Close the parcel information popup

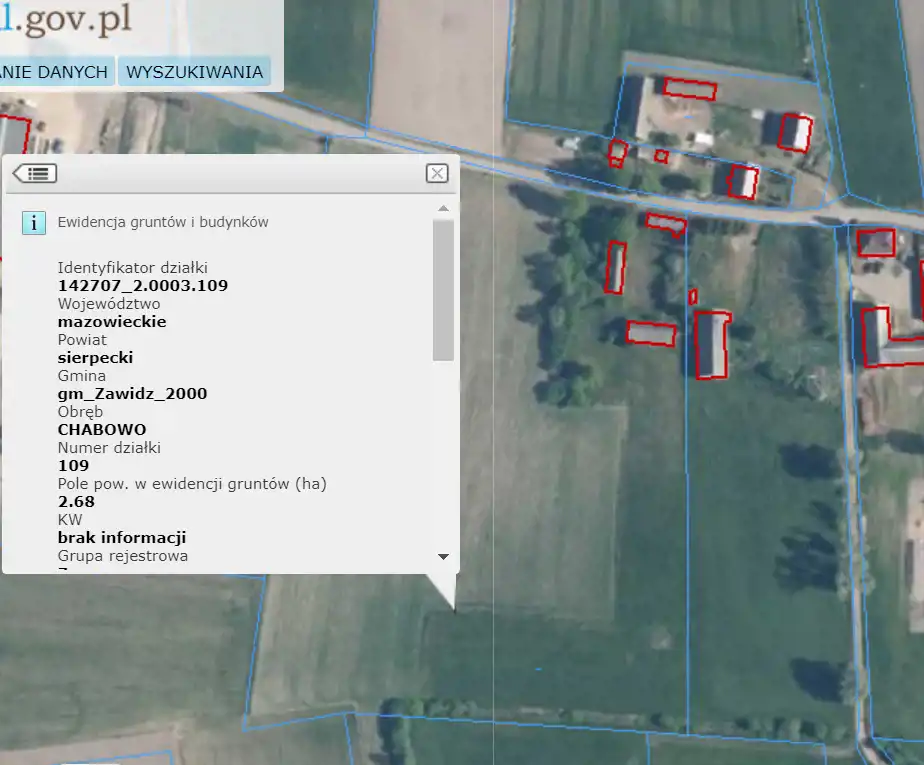(x=437, y=173)
